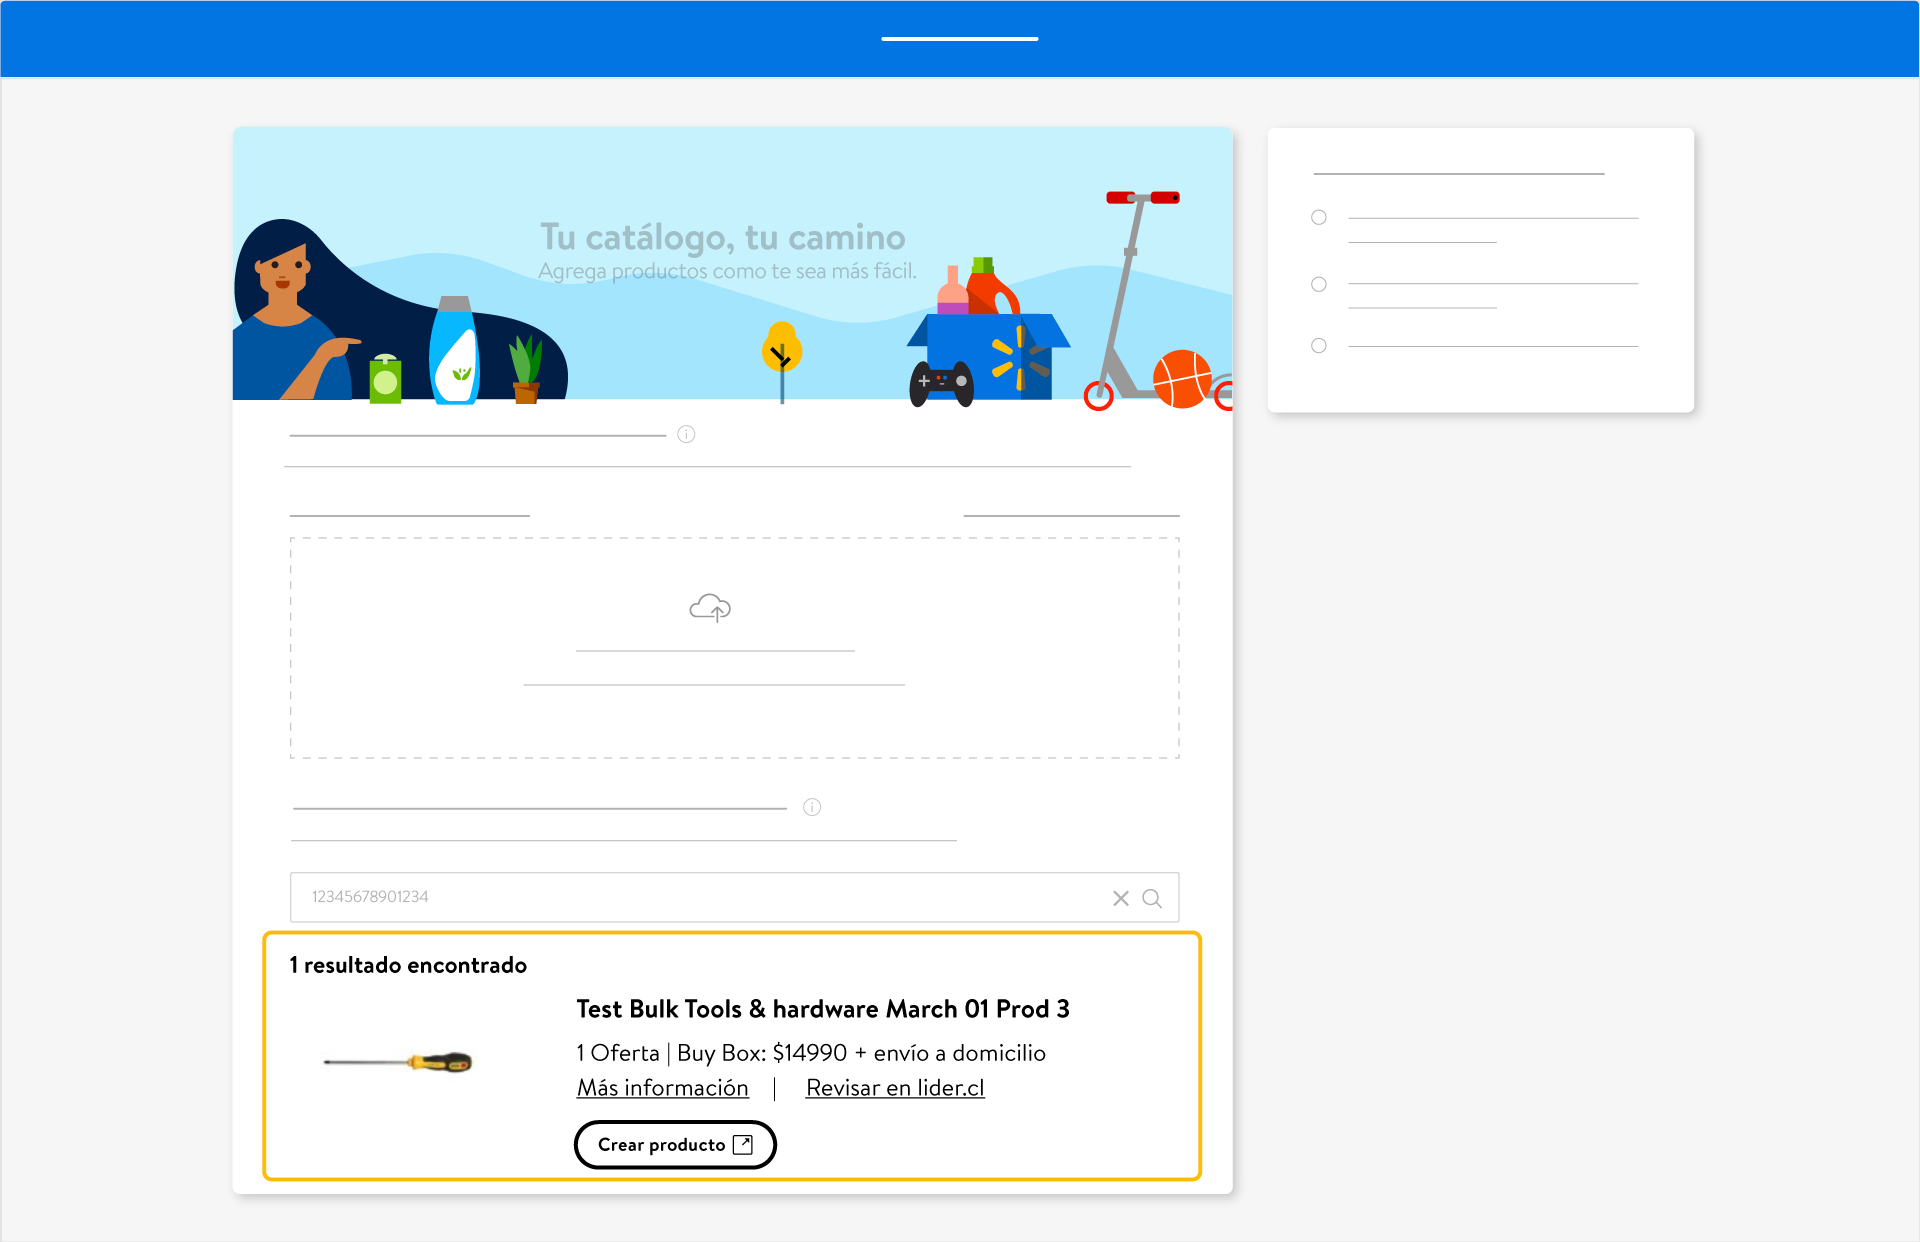This screenshot has height=1242, width=1920.
Task: Click the '1 resultado encontrado' text
Action: [x=408, y=965]
